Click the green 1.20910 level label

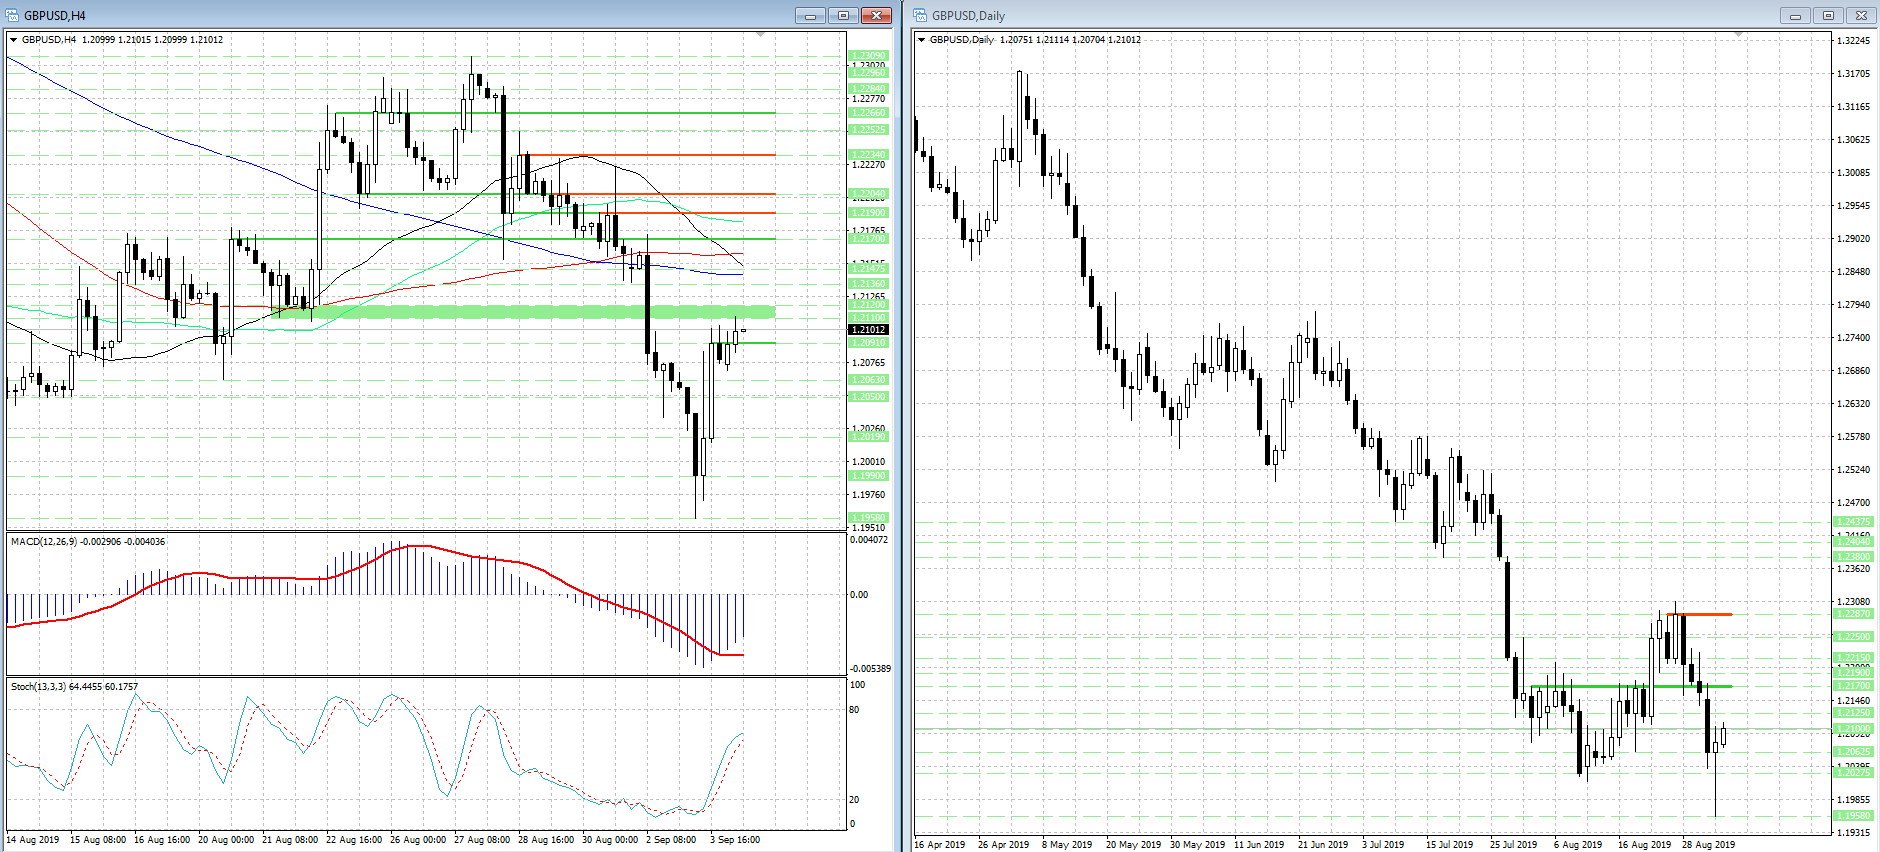(x=868, y=343)
